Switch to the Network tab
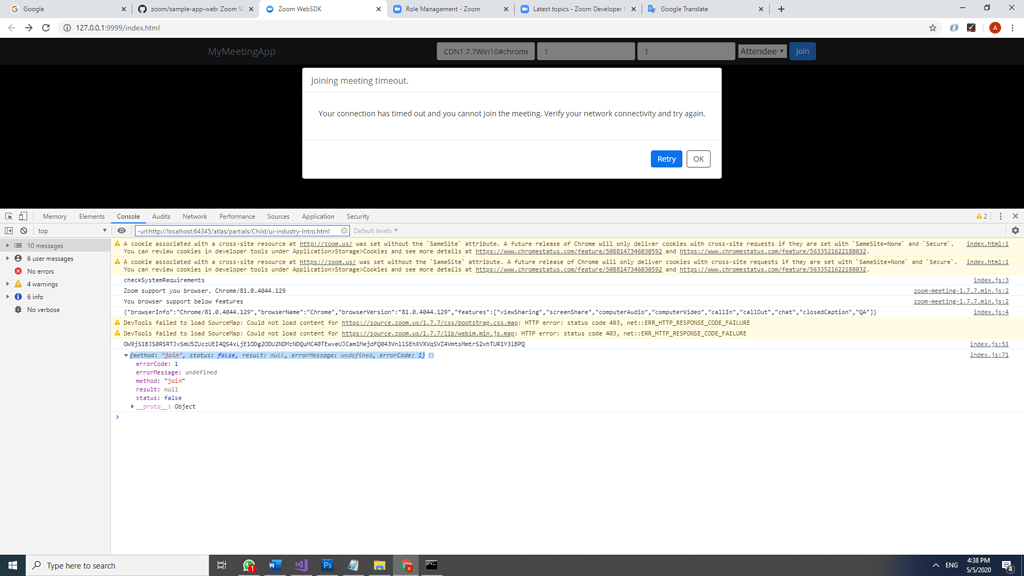Screen dimensions: 1024x576 194,216
